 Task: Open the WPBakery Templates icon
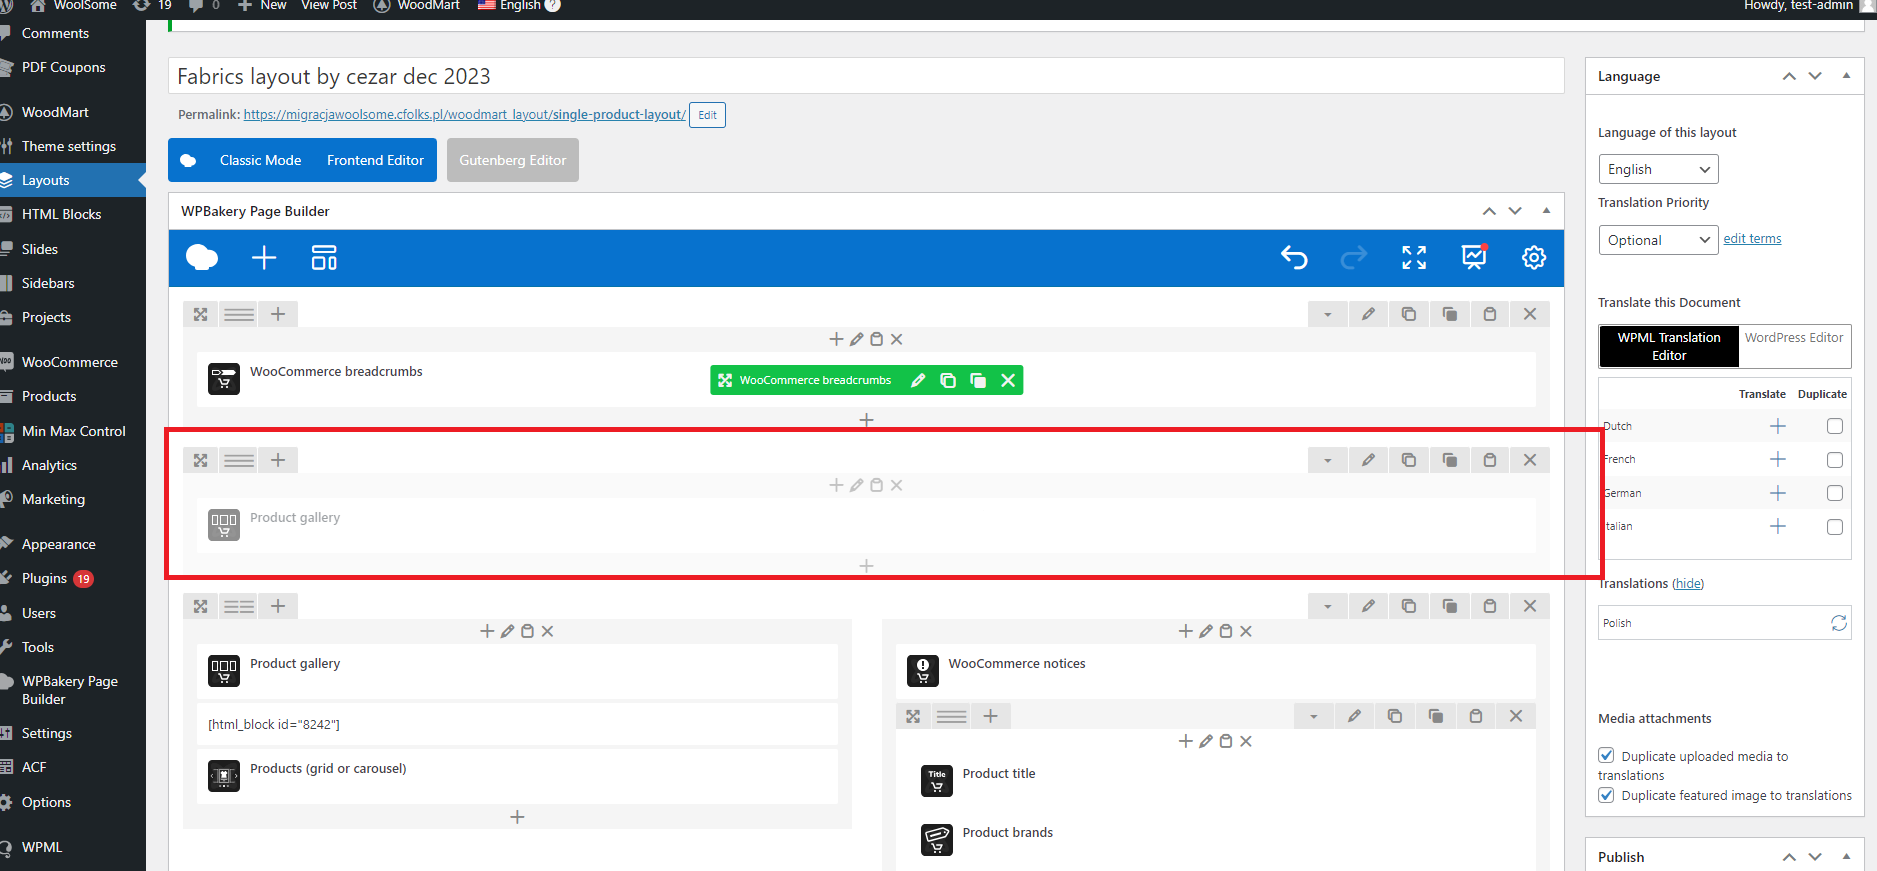pos(324,258)
